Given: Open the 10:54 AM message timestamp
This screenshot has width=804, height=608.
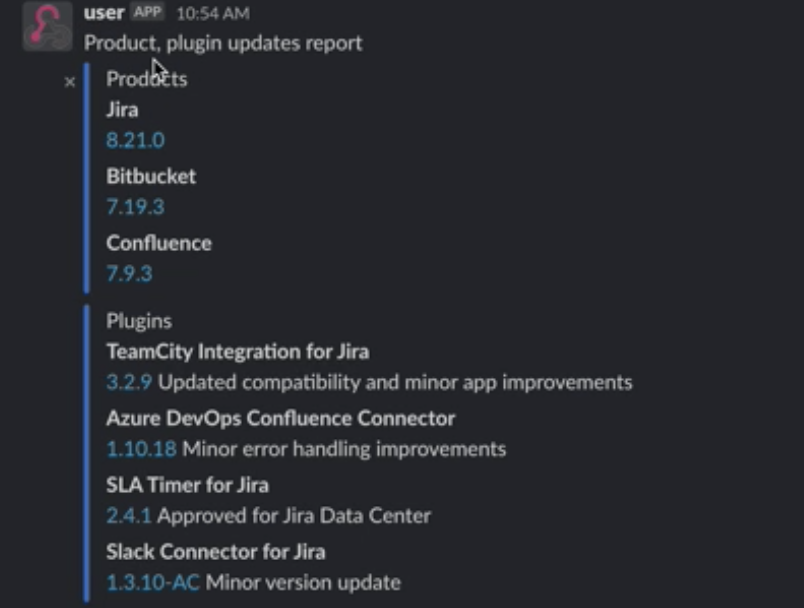Looking at the screenshot, I should [212, 14].
